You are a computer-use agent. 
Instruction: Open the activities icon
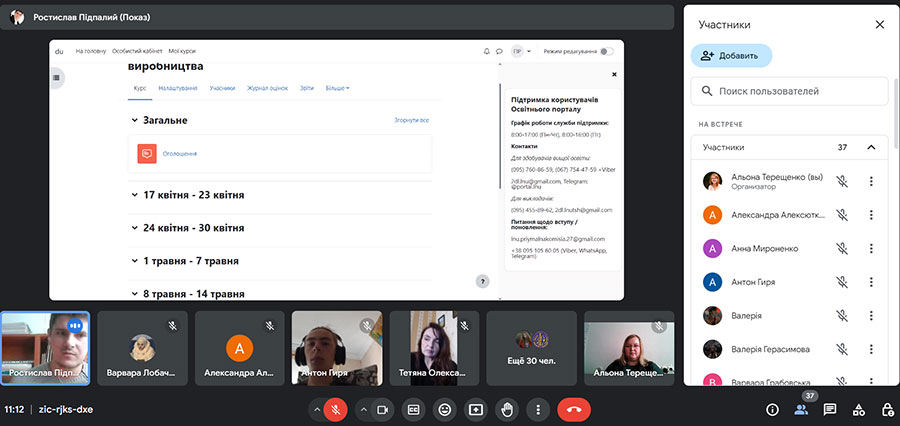pos(859,409)
